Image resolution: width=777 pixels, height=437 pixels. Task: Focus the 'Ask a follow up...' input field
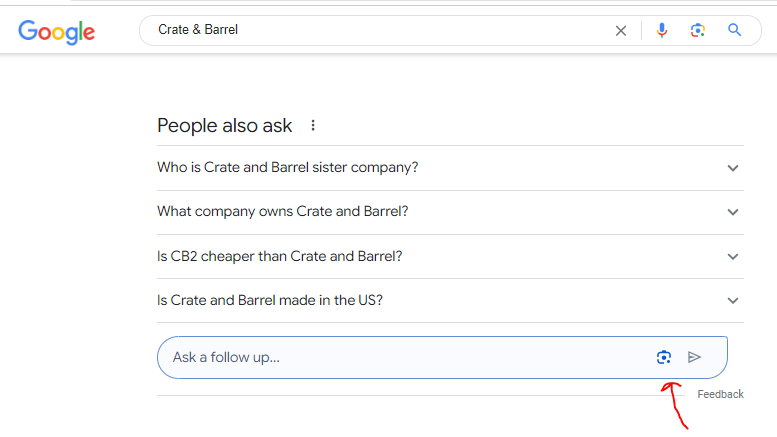400,357
